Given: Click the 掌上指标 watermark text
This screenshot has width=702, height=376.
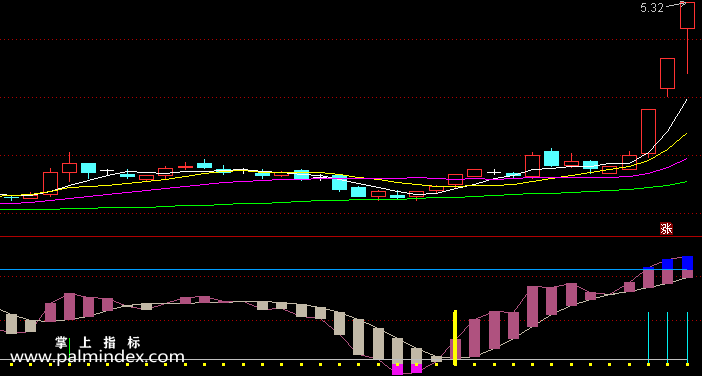Looking at the screenshot, I should [x=98, y=343].
